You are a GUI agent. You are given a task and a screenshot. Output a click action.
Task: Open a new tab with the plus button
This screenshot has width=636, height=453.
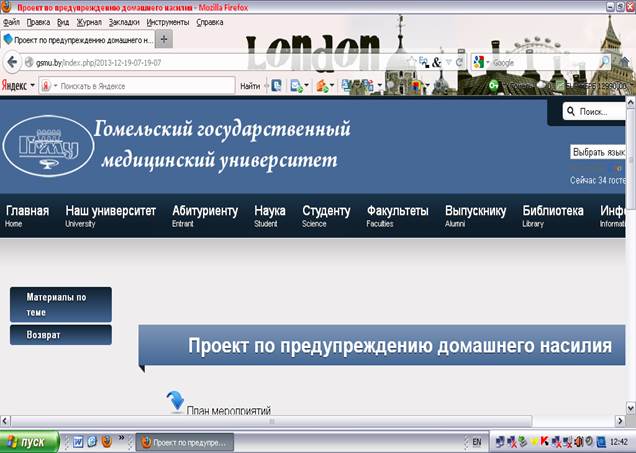[164, 39]
